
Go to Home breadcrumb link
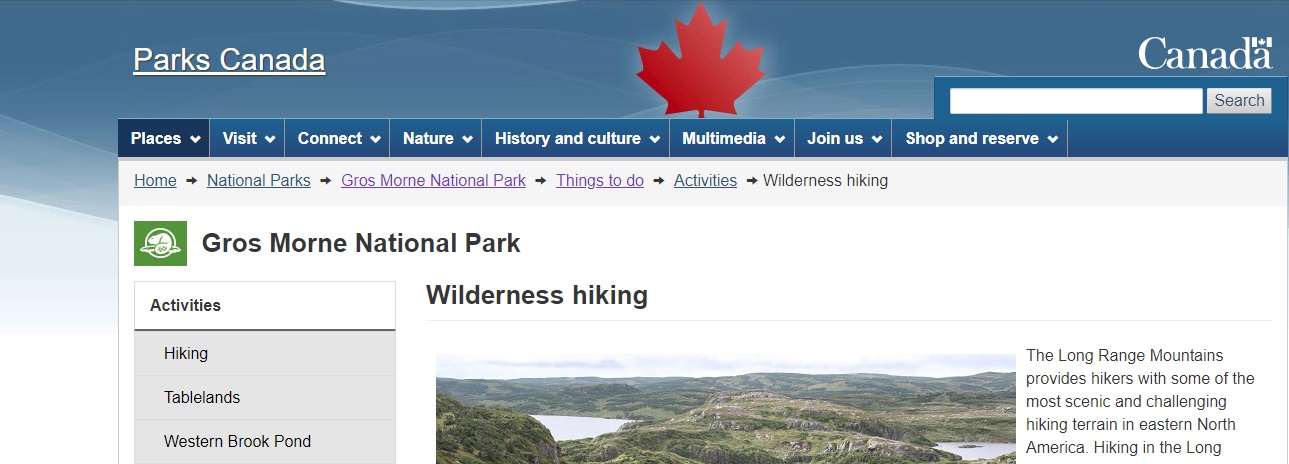pyautogui.click(x=155, y=181)
